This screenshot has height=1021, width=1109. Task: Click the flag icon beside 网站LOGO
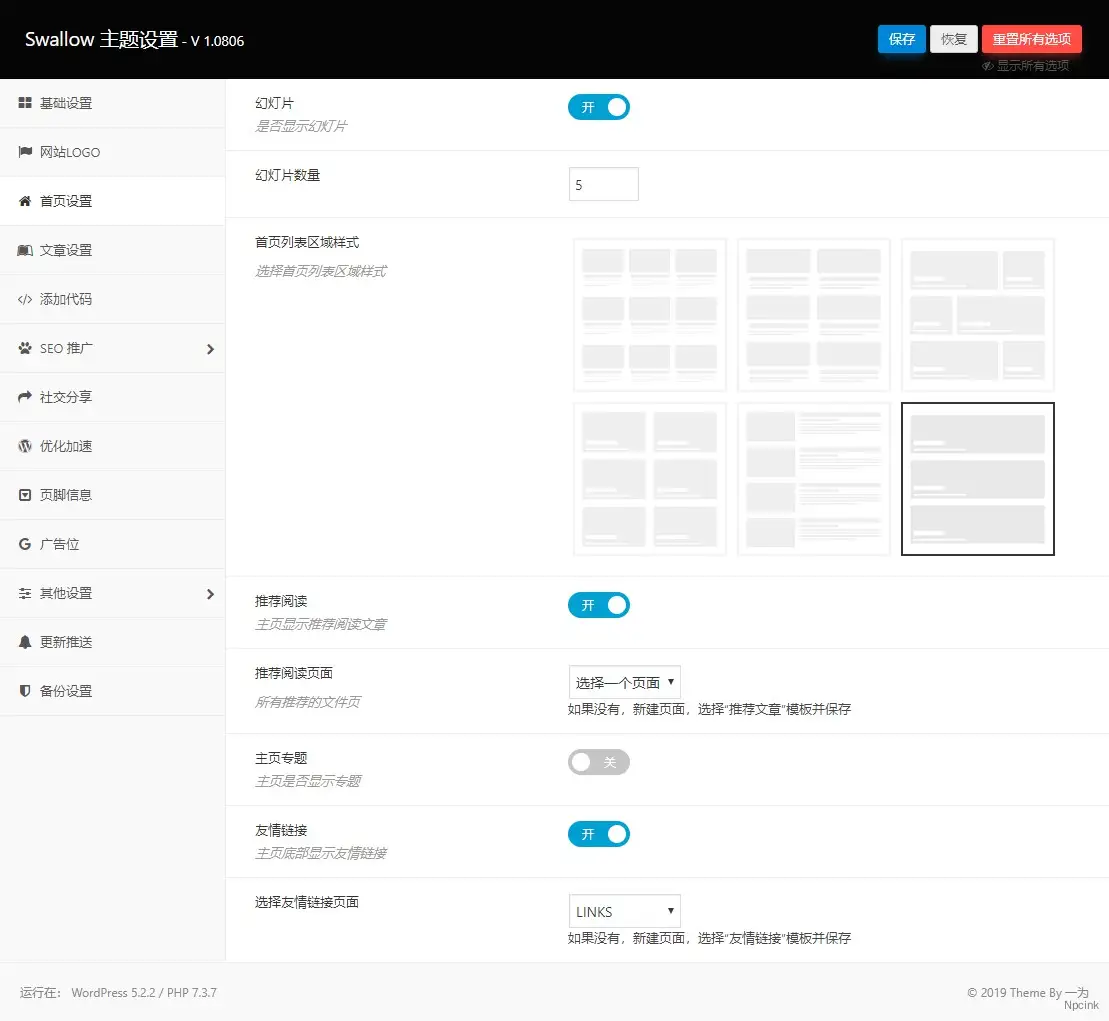(x=25, y=152)
